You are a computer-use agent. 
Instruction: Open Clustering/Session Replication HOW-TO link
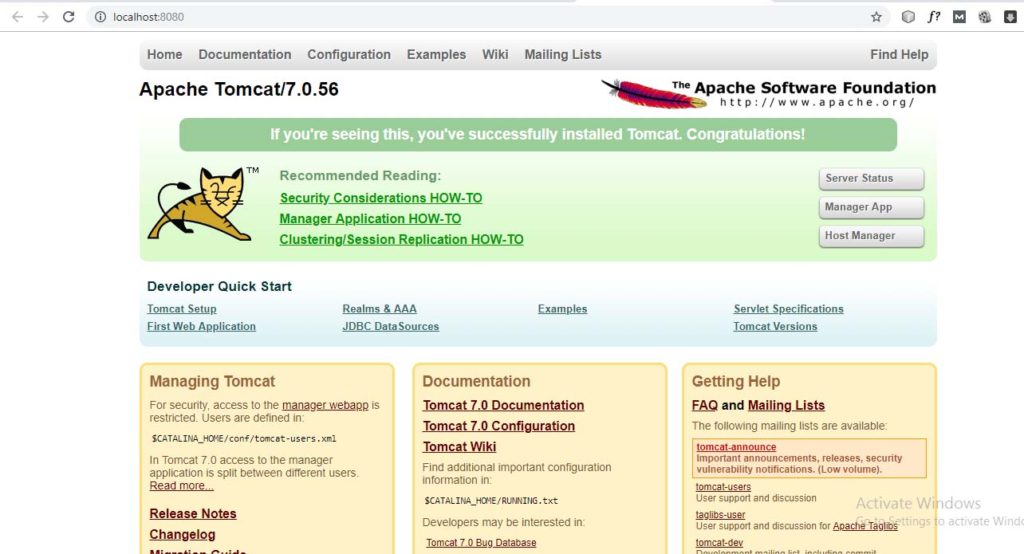(x=402, y=240)
